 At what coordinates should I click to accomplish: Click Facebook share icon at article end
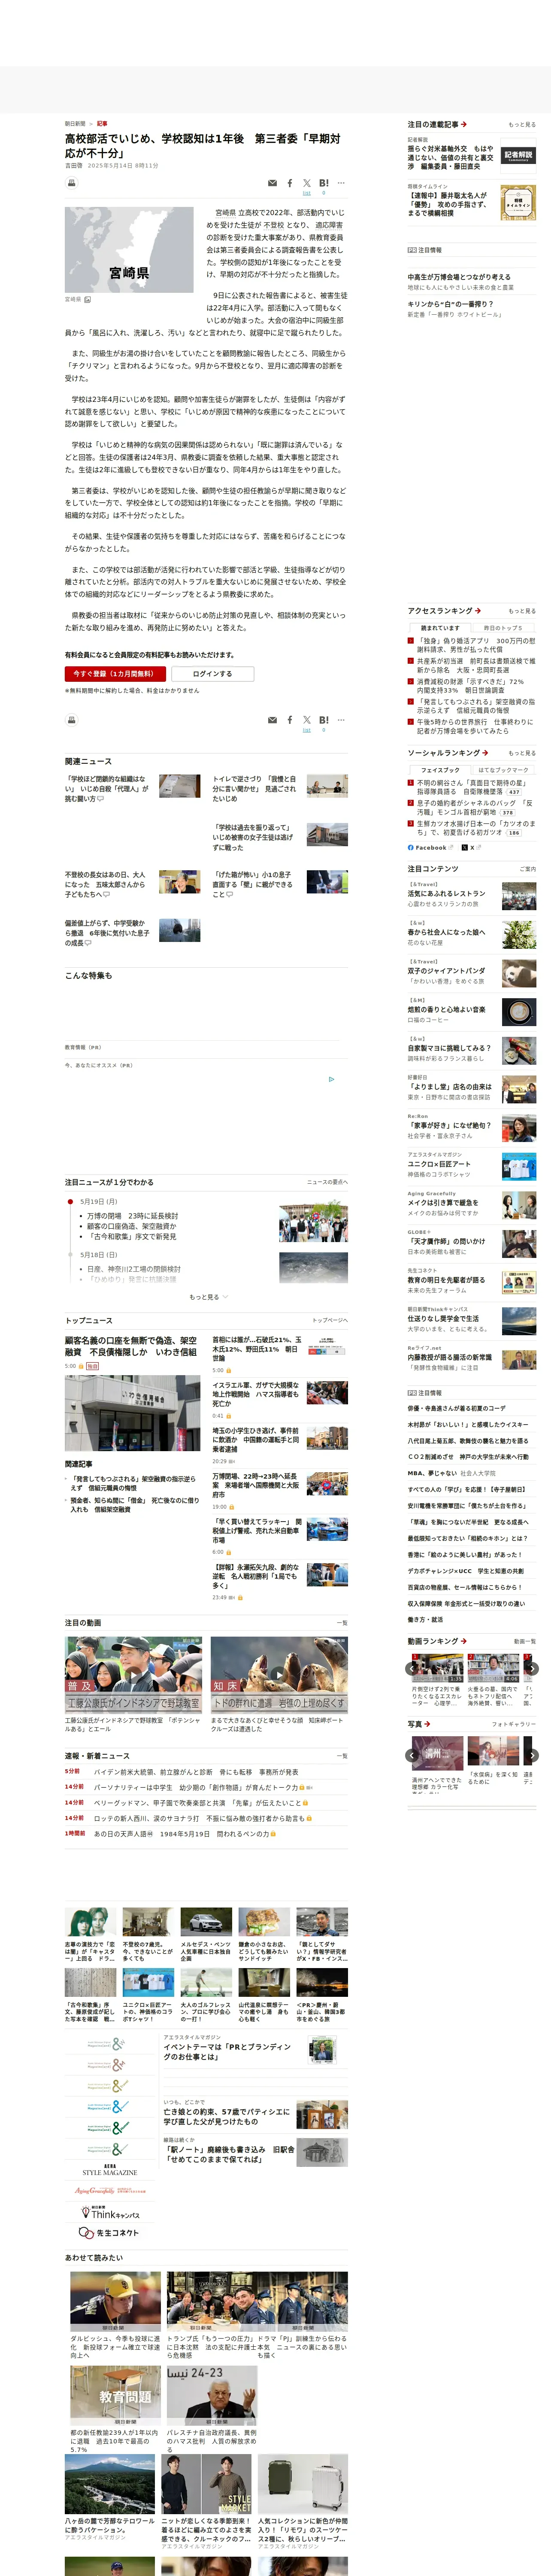click(x=290, y=720)
